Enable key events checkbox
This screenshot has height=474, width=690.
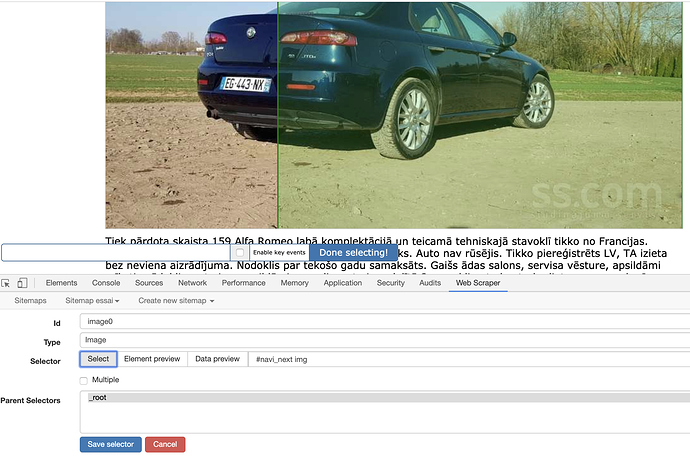pos(240,253)
